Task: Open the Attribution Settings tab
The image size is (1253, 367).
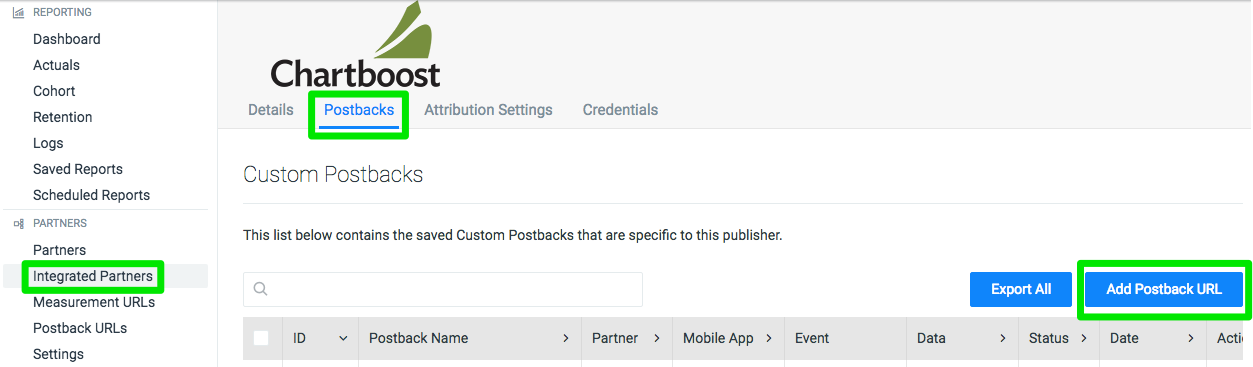Action: pos(488,110)
